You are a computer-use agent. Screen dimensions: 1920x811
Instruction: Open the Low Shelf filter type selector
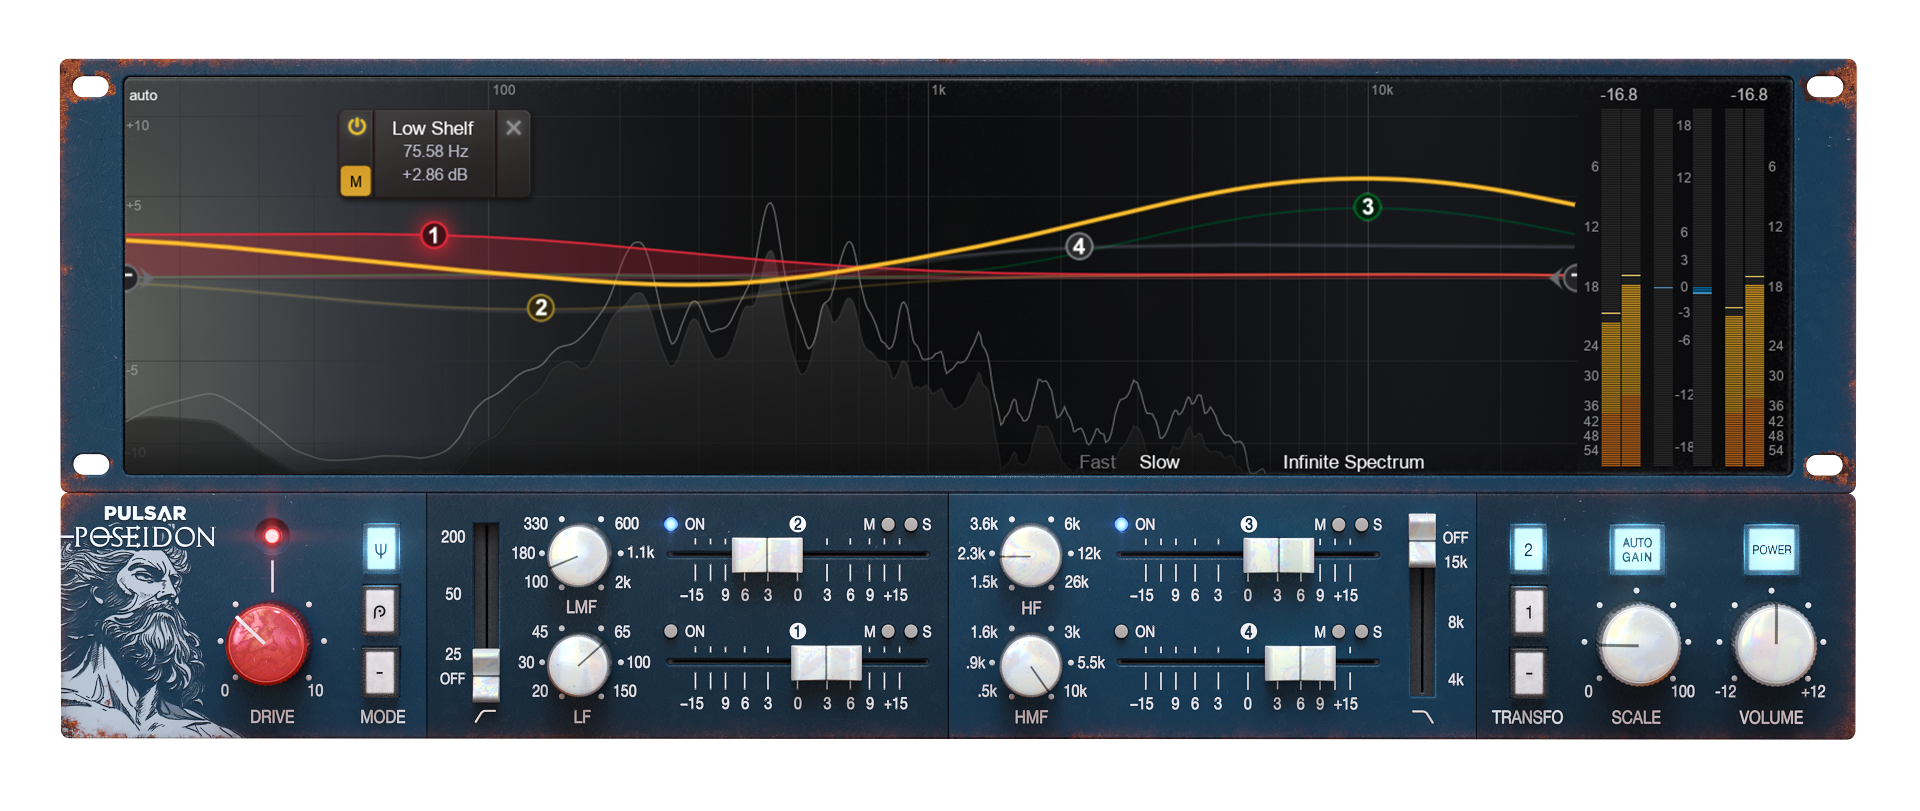[x=432, y=128]
